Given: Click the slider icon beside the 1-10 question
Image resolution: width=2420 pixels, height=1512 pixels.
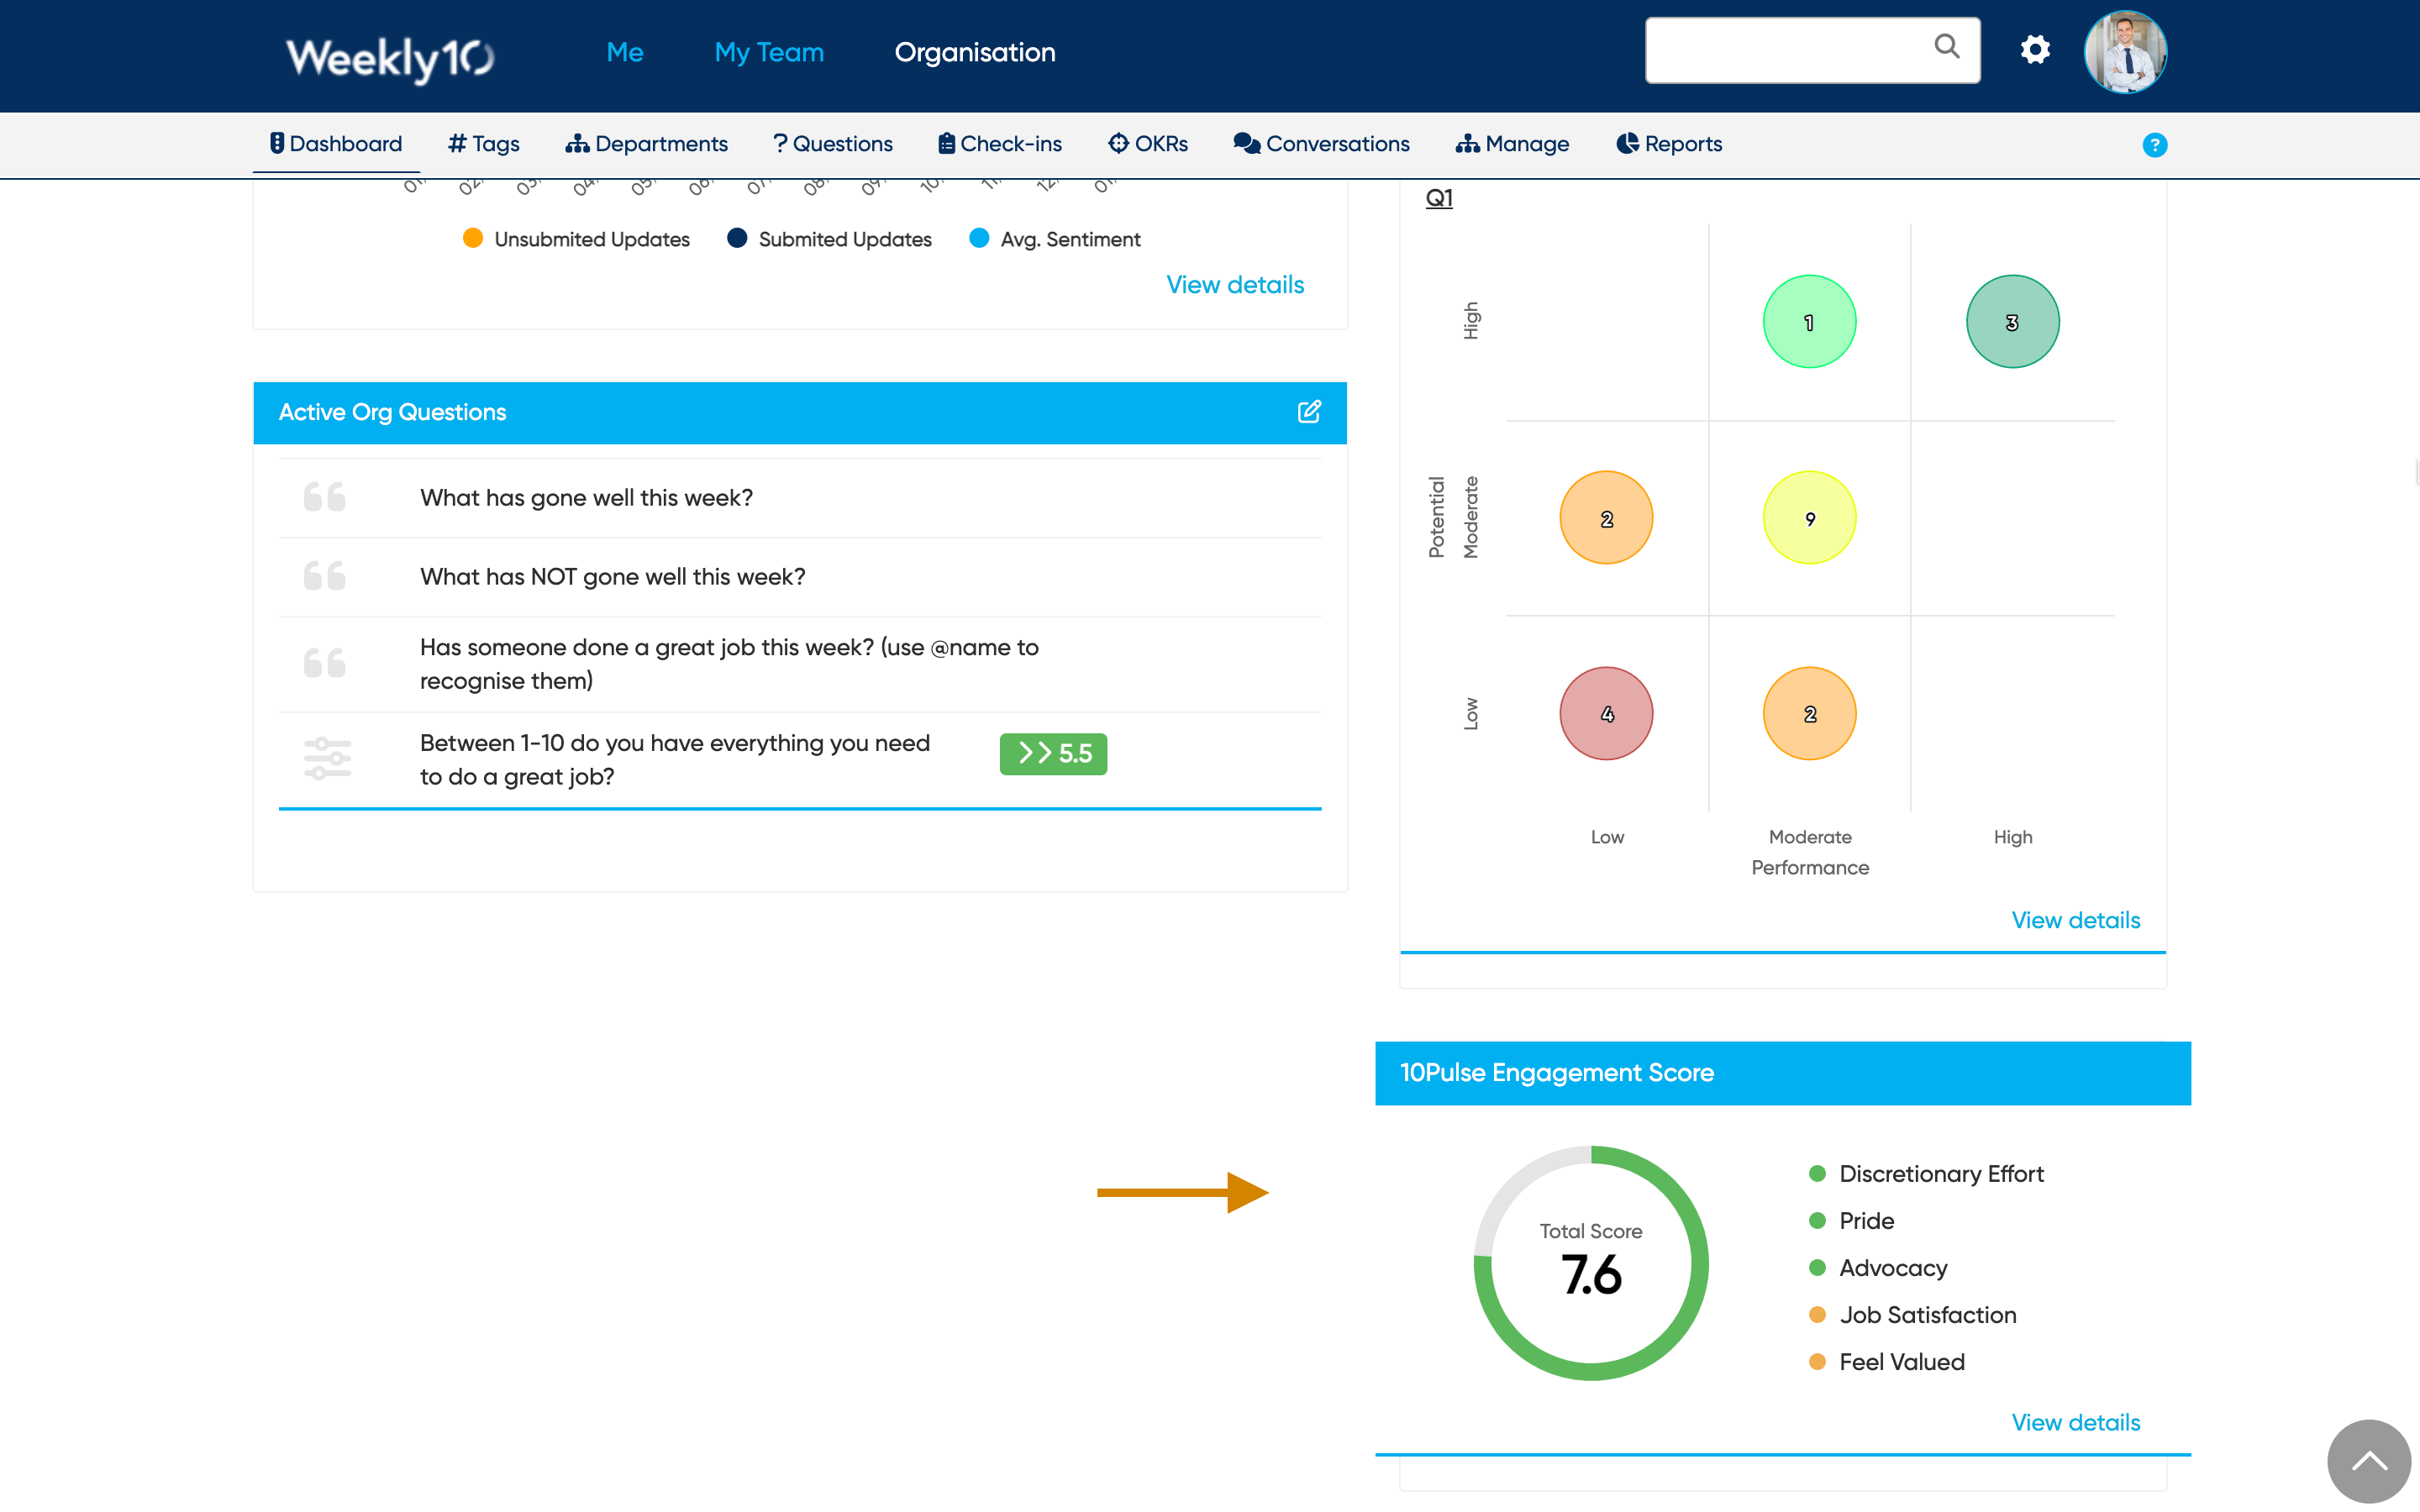Looking at the screenshot, I should 327,759.
